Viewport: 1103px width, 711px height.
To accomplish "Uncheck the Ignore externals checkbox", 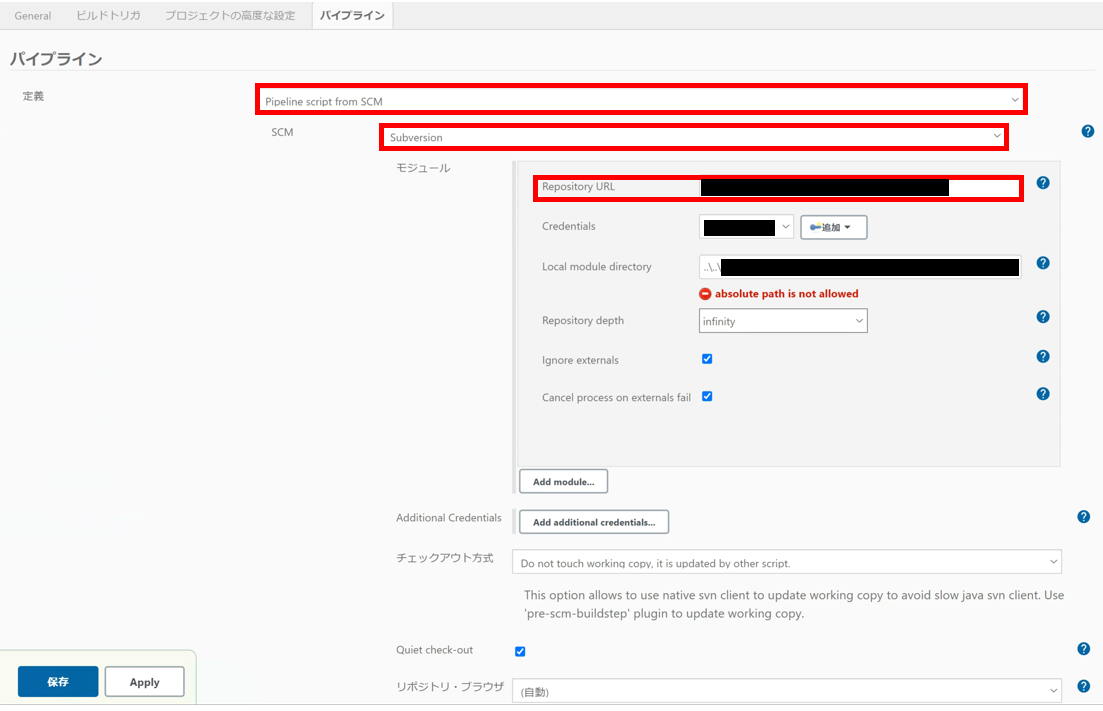I will [707, 358].
